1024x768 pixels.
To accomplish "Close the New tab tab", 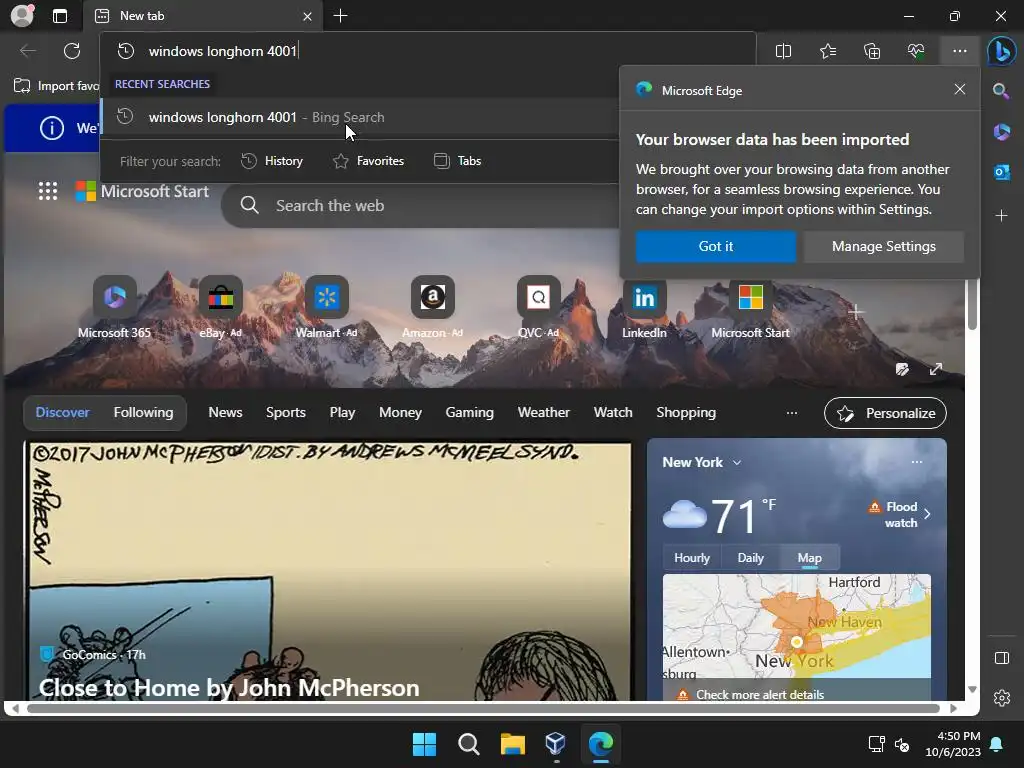I will coord(307,16).
